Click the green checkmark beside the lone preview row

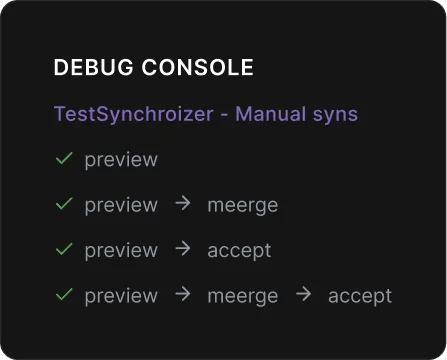(64, 158)
